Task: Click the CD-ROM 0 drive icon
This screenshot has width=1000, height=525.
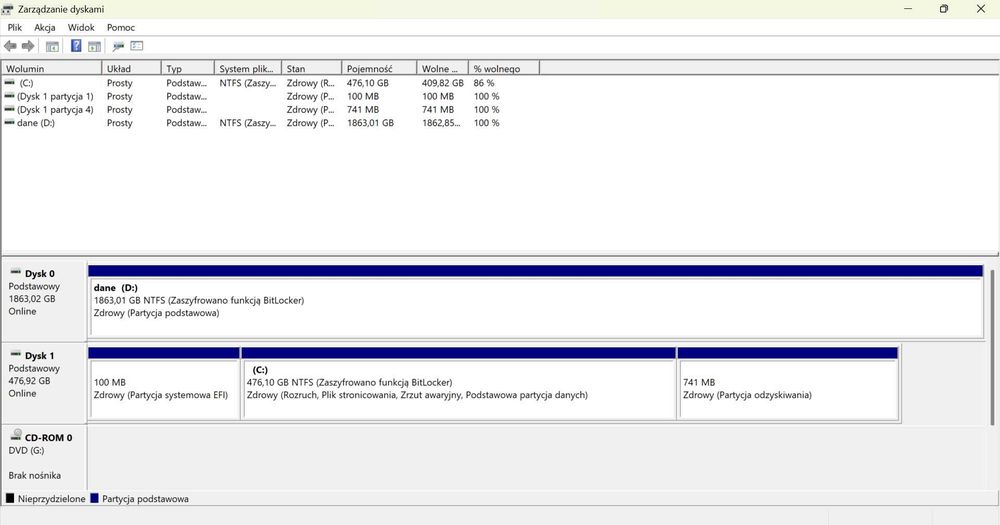Action: coord(16,436)
